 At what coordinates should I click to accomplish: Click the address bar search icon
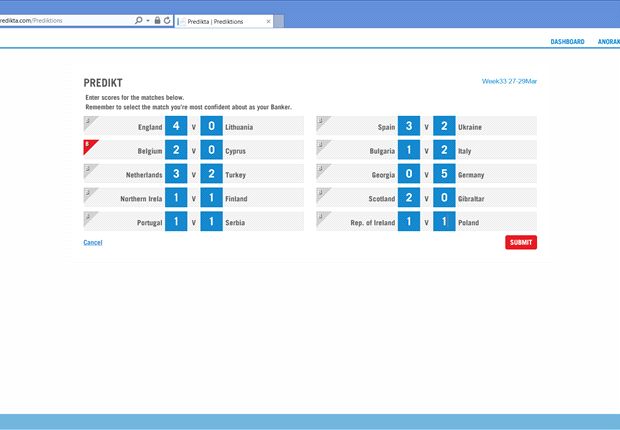138,20
